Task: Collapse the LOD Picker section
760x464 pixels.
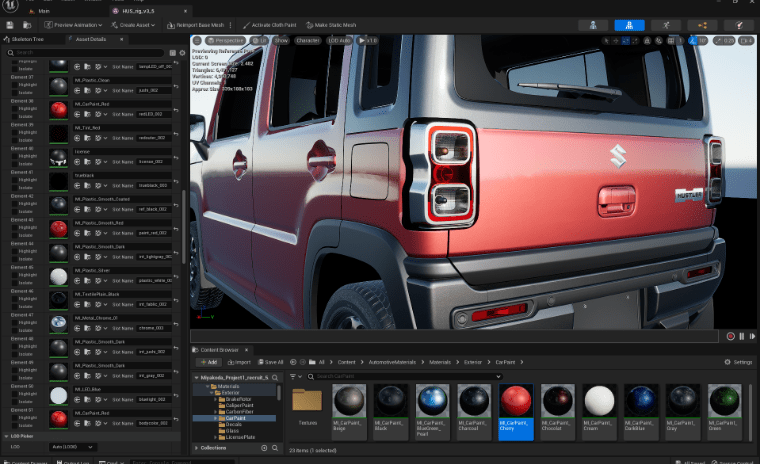Action: coord(6,436)
